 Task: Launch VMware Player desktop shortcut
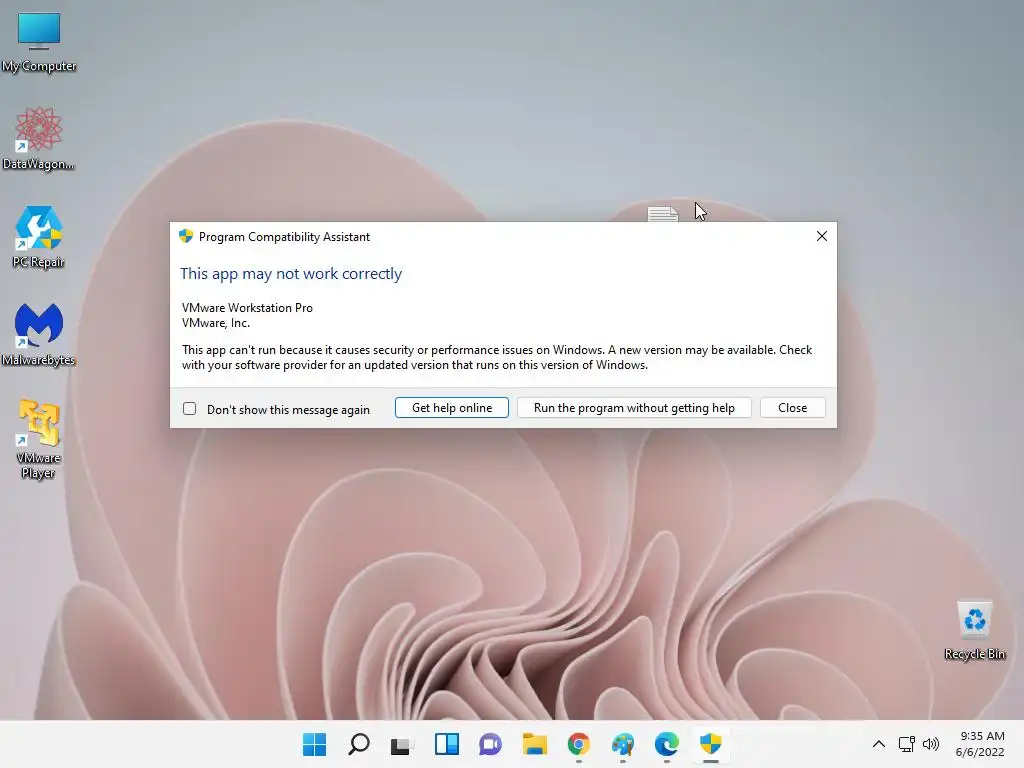39,439
